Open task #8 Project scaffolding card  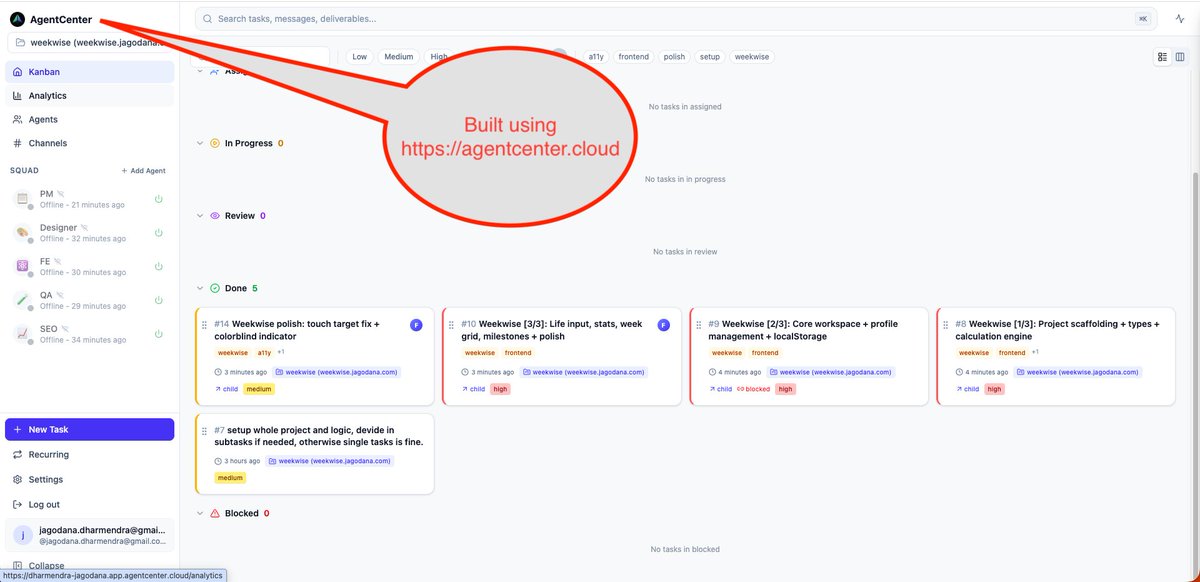click(x=1055, y=356)
